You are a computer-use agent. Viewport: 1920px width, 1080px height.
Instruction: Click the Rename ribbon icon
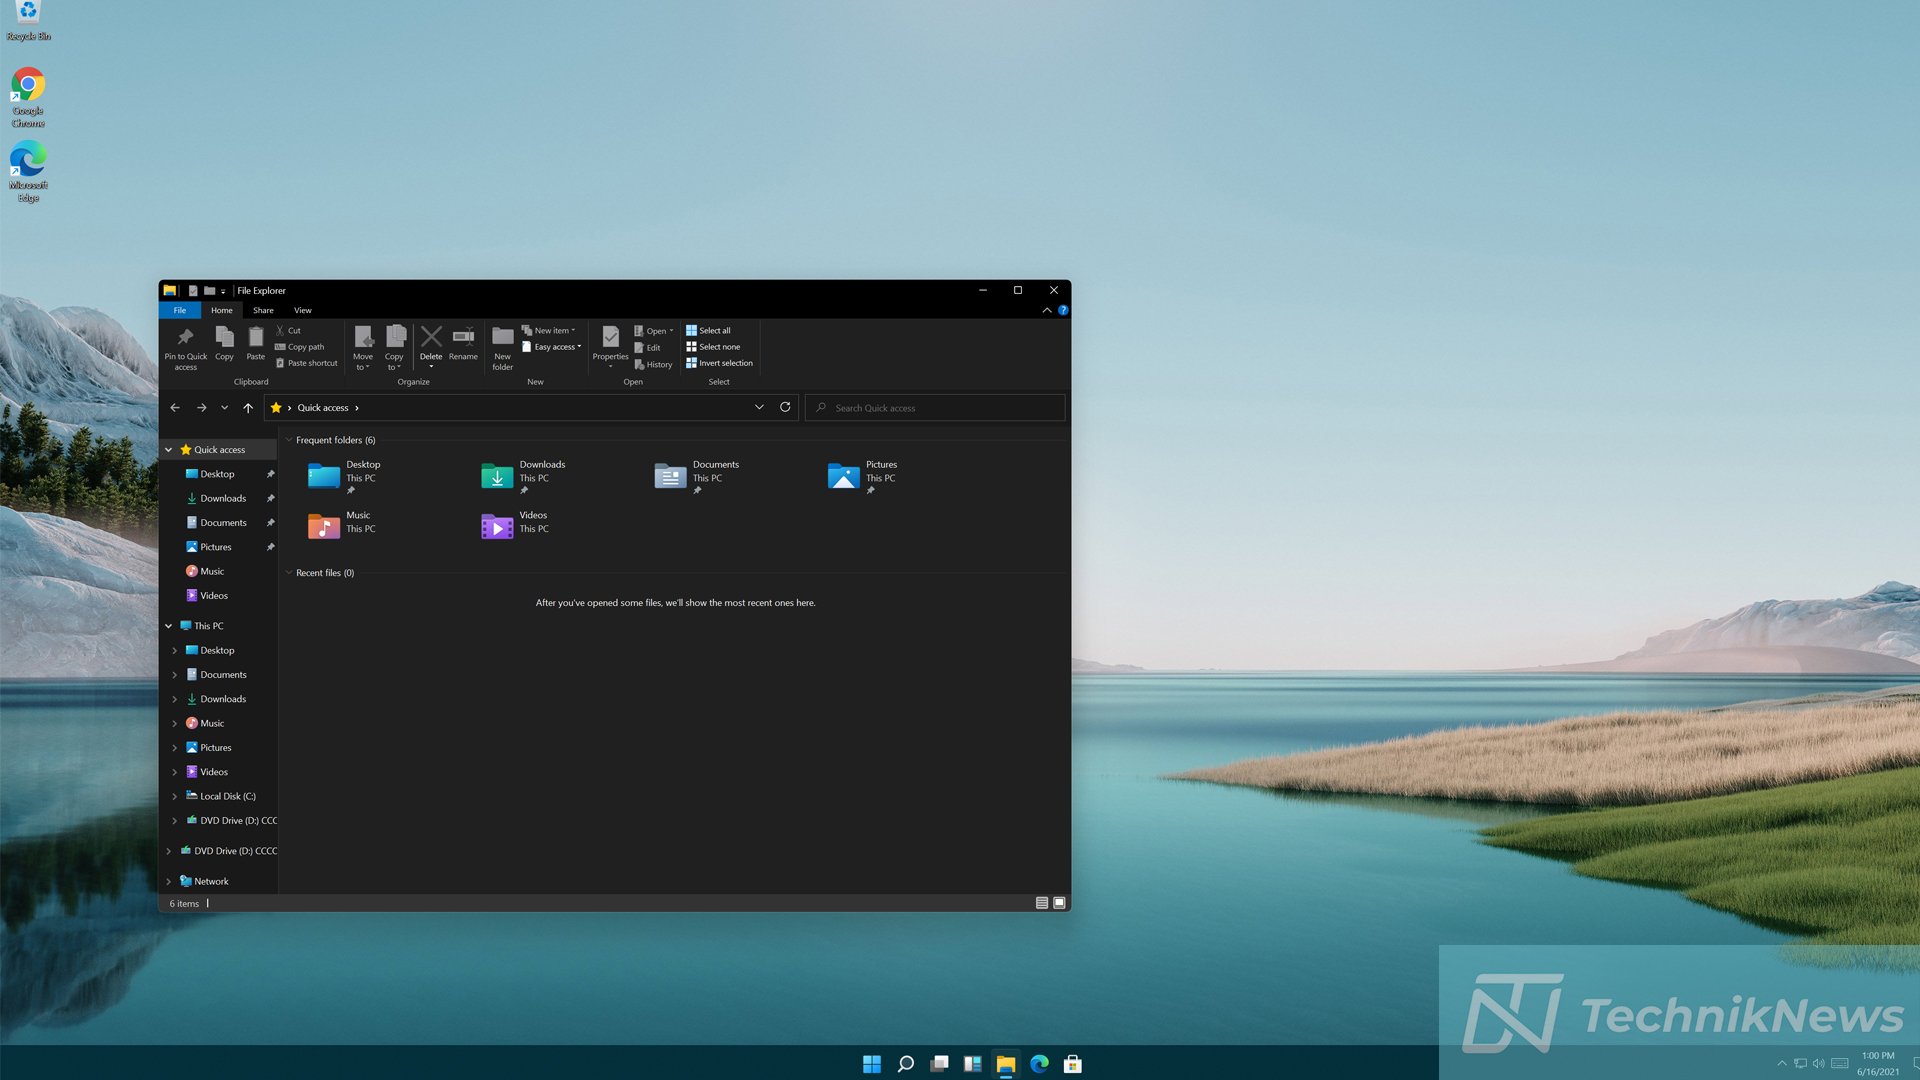(463, 336)
